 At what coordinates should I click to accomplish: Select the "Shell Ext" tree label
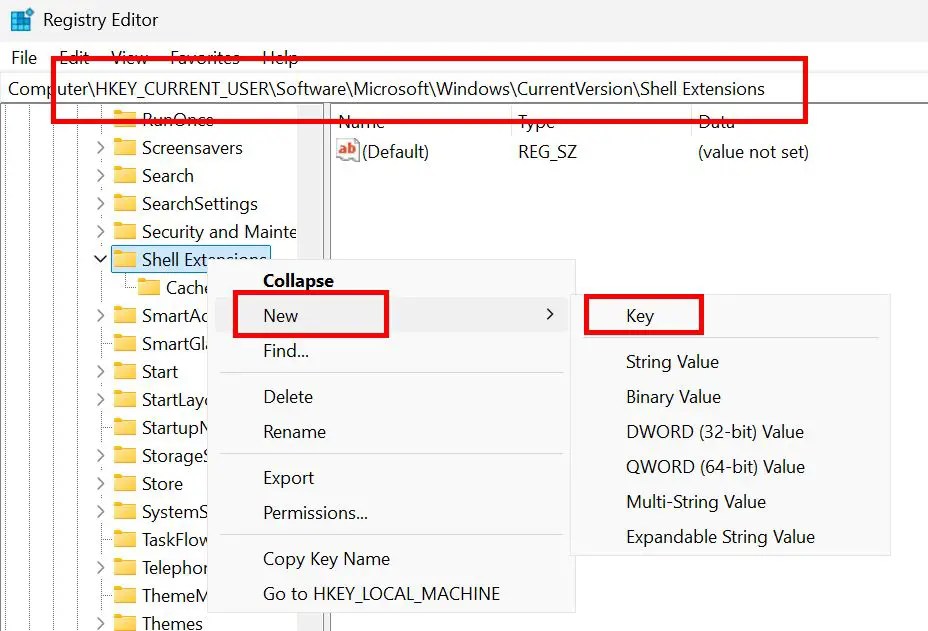point(204,259)
